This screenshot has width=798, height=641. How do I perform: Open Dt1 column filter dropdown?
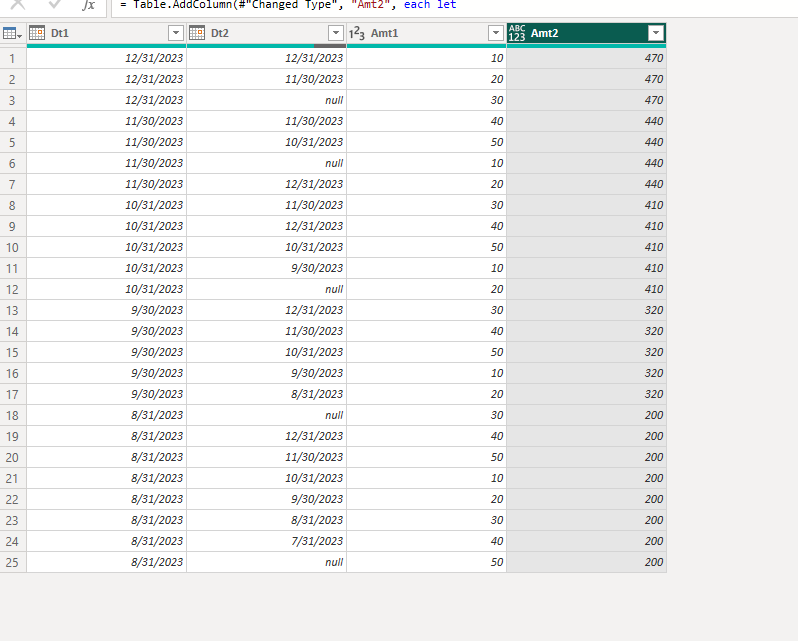pos(176,33)
